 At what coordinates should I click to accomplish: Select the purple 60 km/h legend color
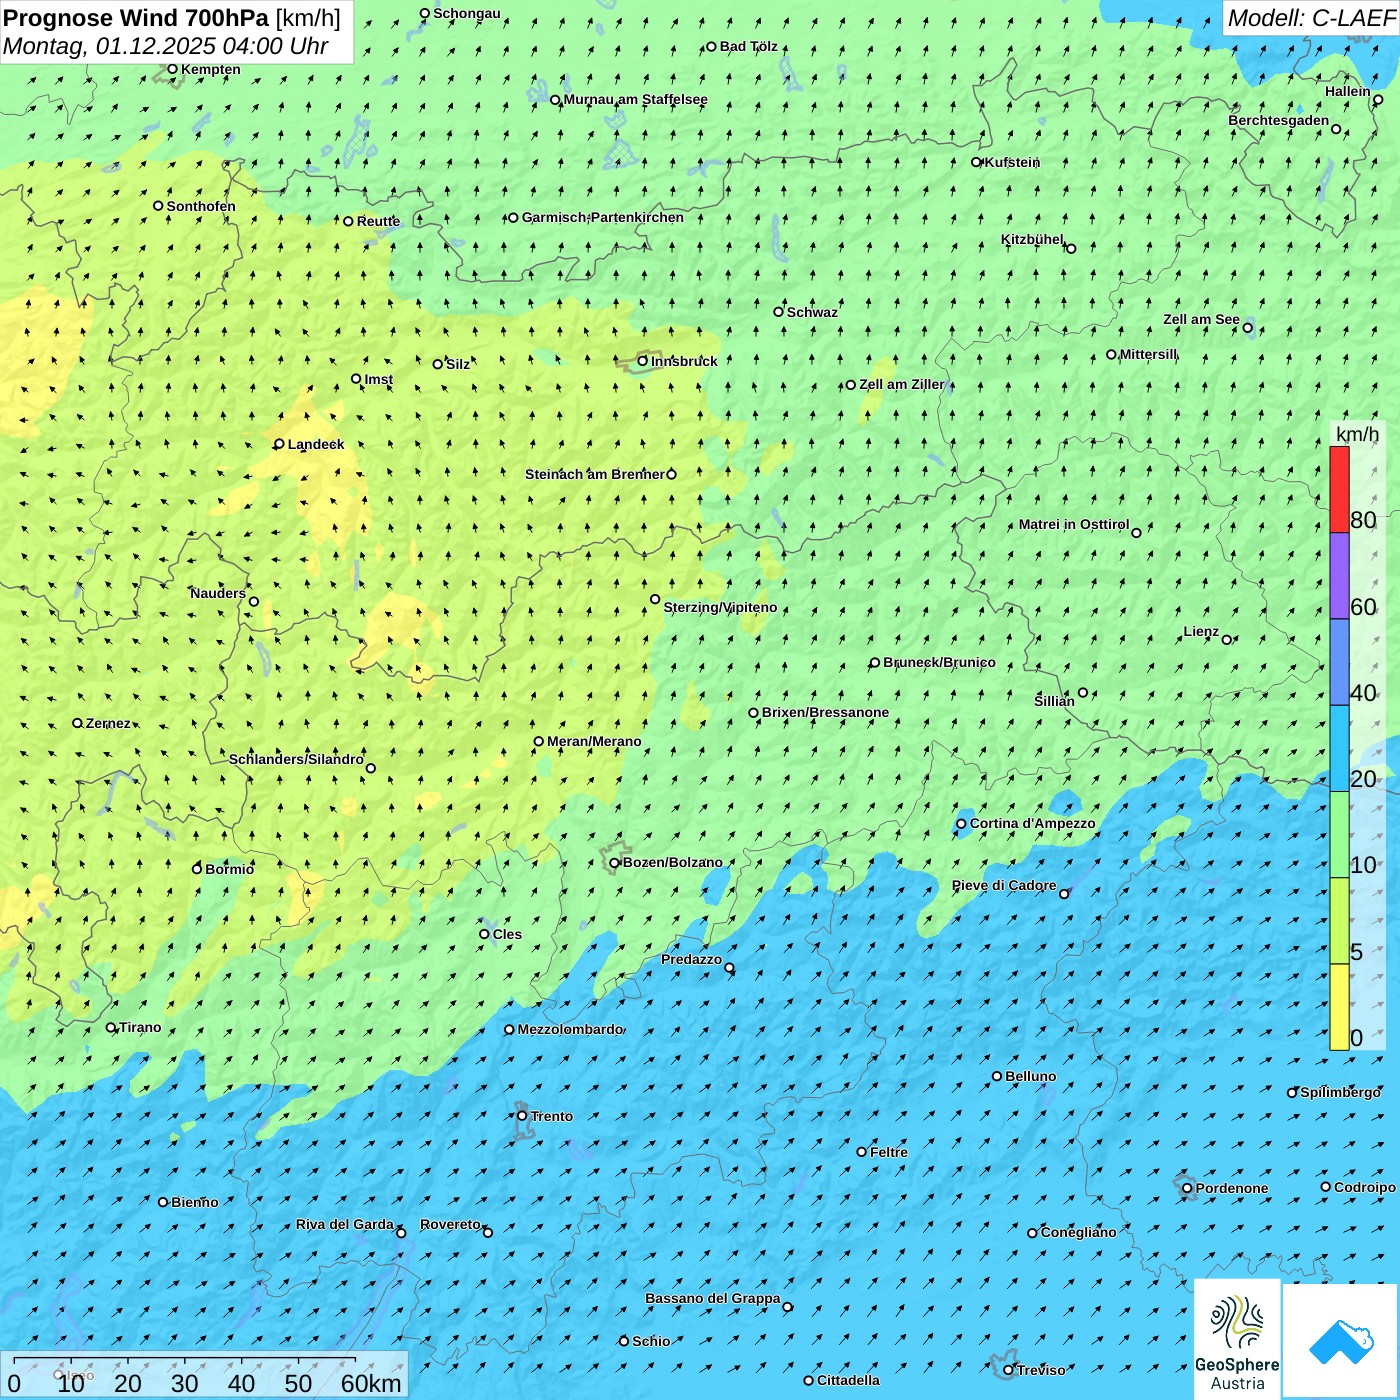[x=1339, y=576]
